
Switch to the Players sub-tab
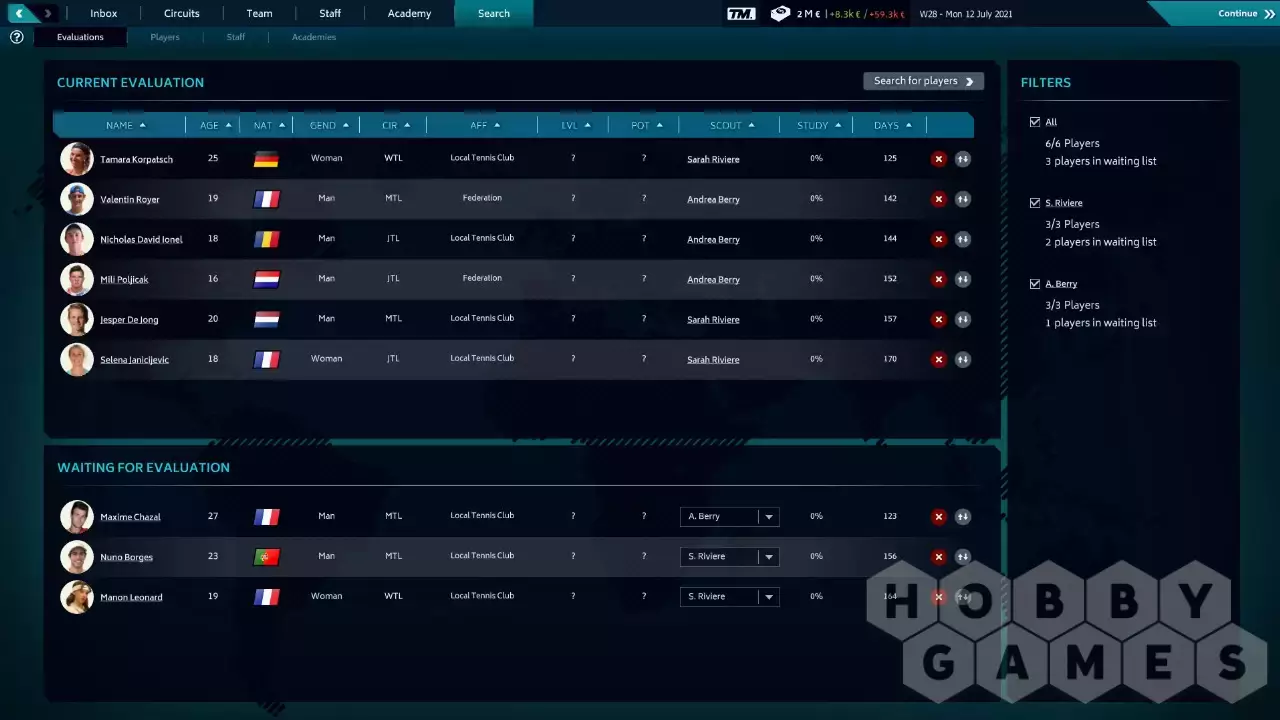tap(165, 37)
